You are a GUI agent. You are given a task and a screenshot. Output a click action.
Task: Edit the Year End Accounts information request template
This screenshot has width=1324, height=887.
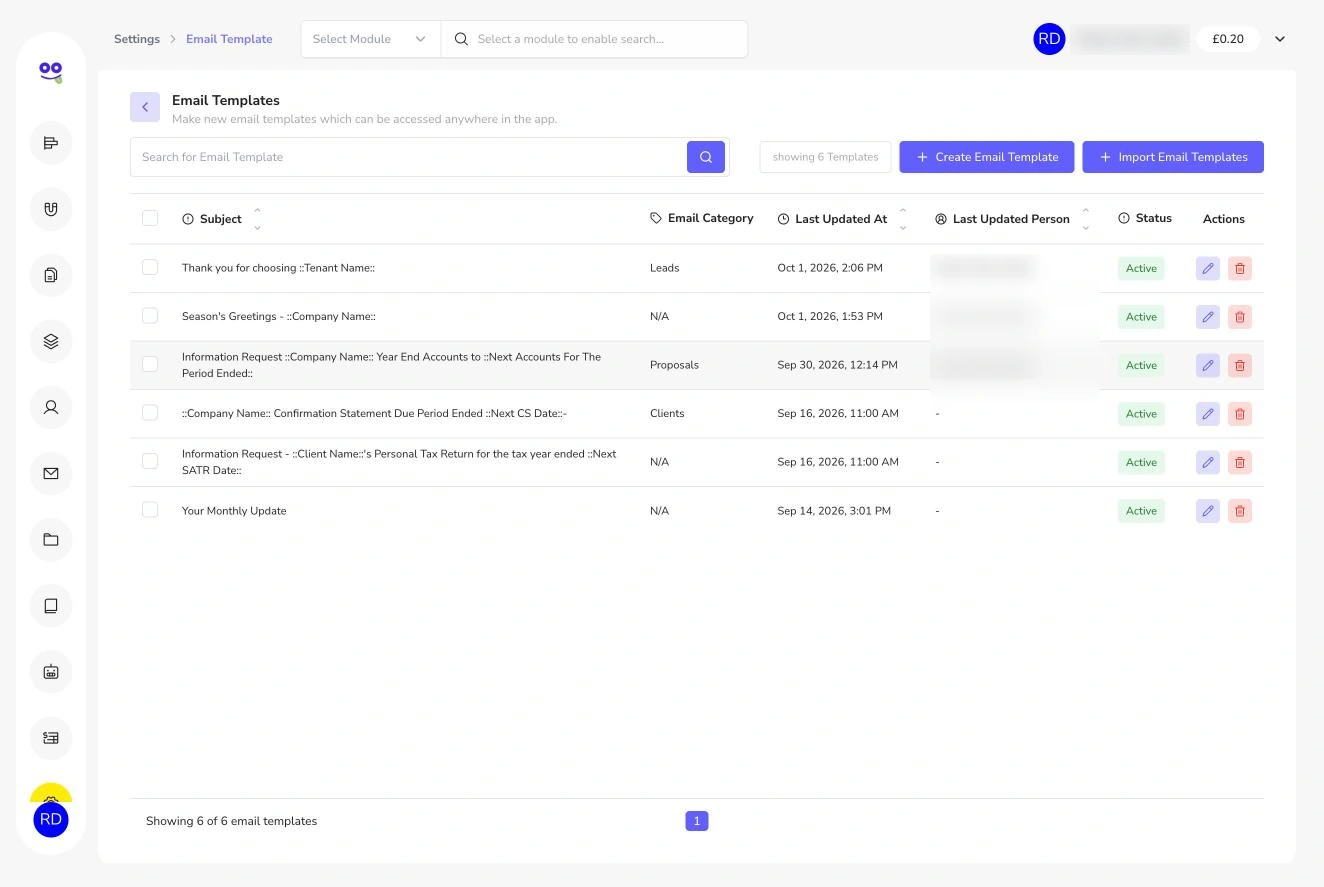(1208, 365)
